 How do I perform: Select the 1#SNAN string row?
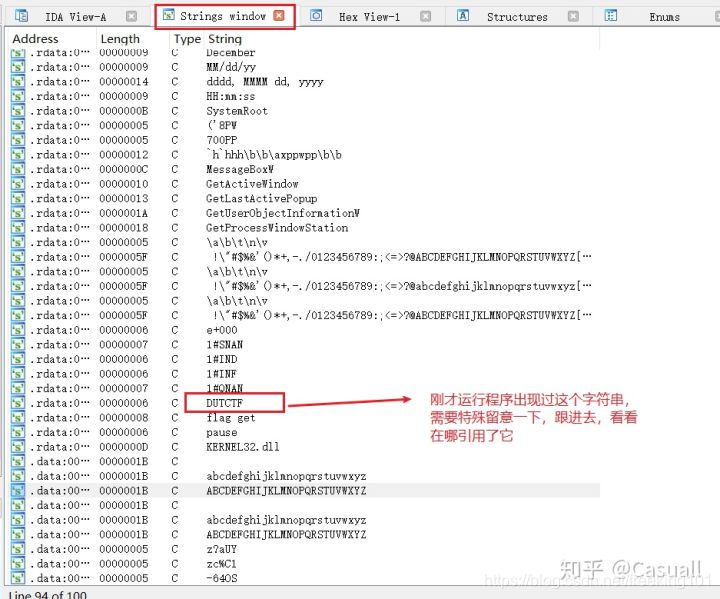click(304, 345)
